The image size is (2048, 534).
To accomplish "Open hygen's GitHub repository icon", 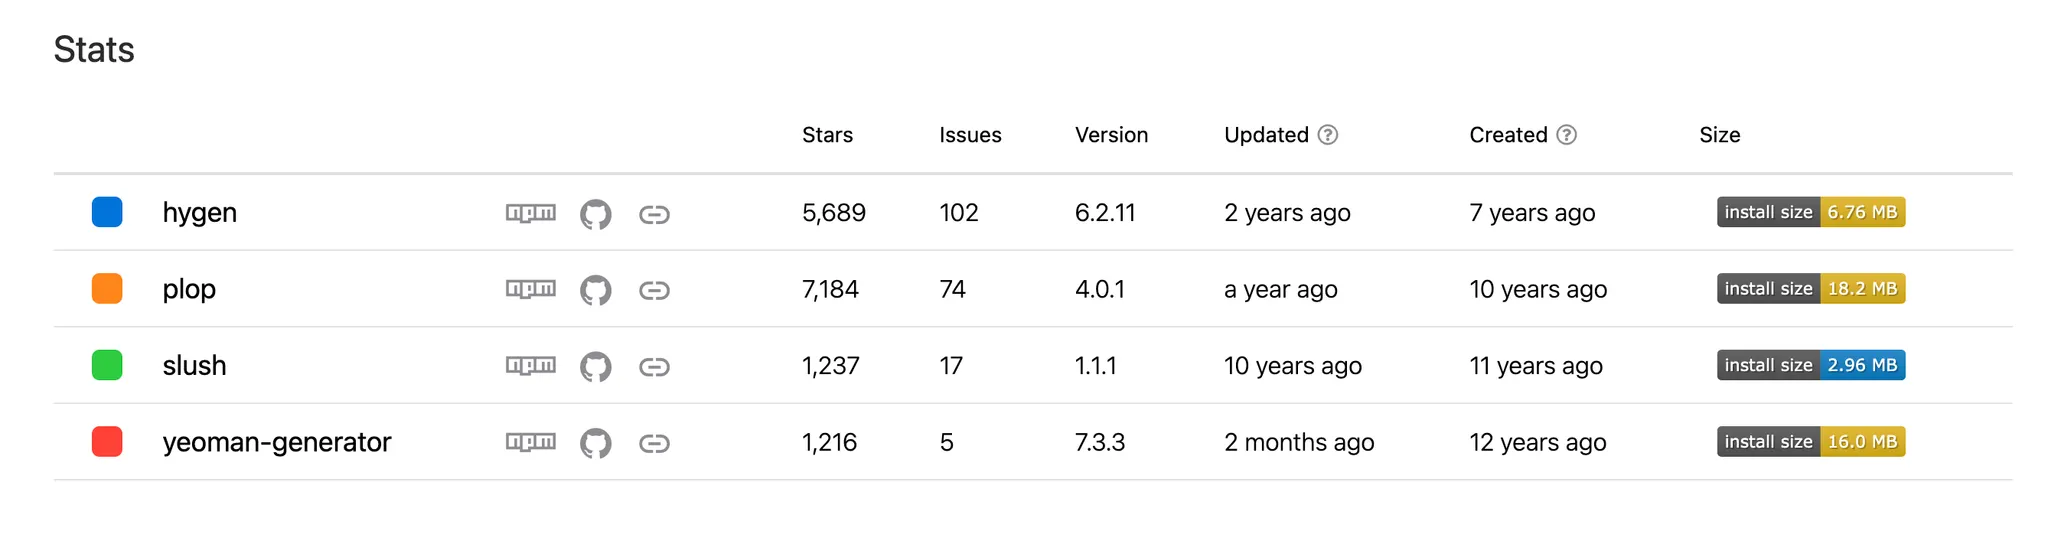I will (595, 214).
